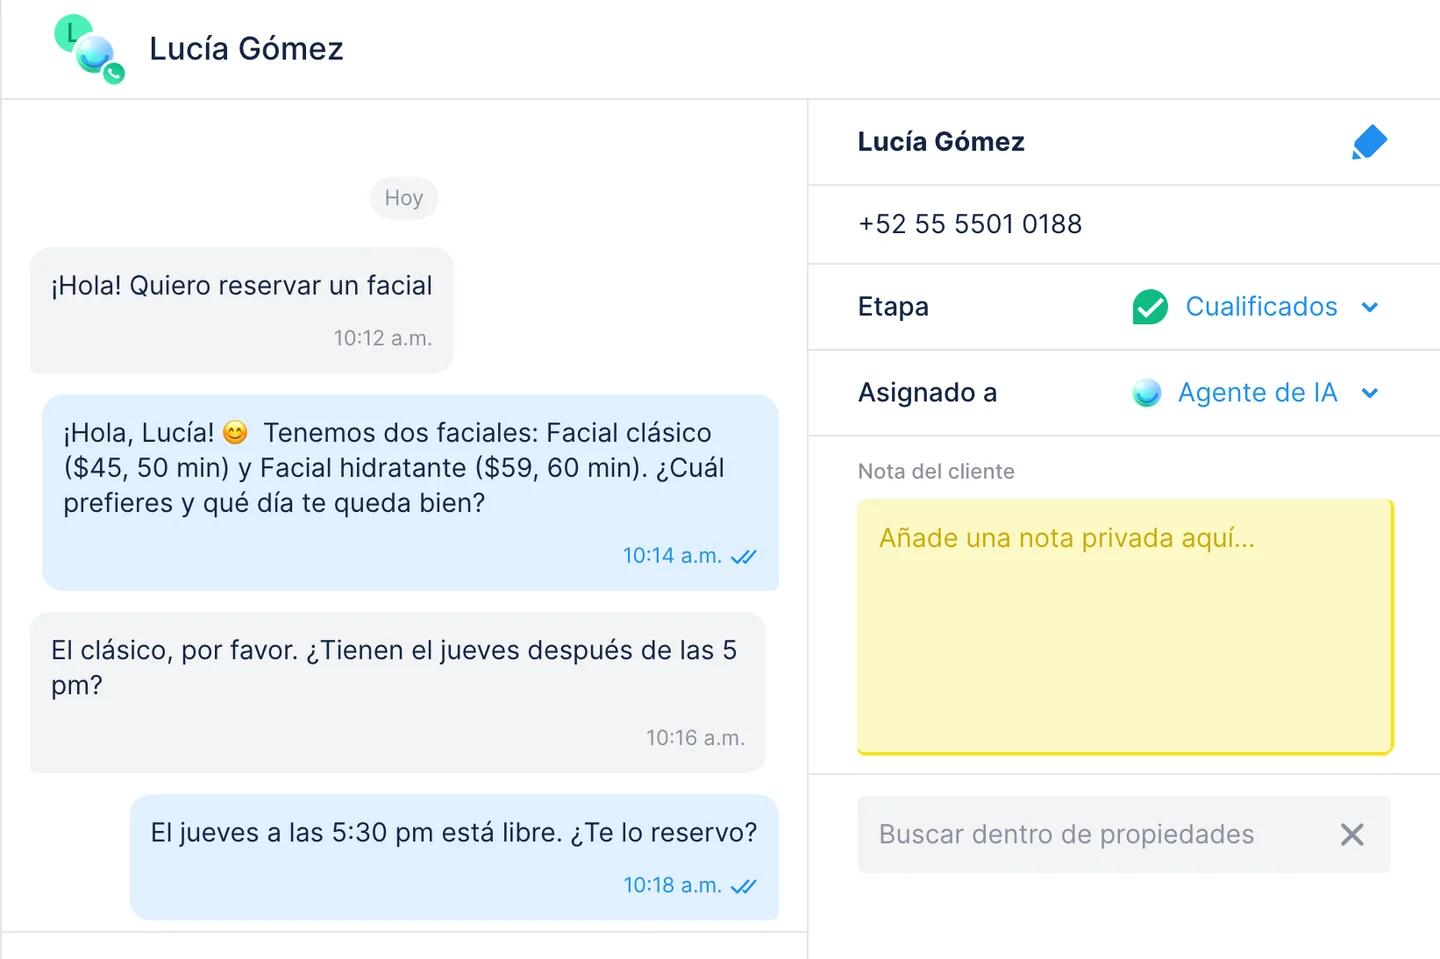
Task: Click reply listing Facial clásico and hidratante
Action: 410,492
